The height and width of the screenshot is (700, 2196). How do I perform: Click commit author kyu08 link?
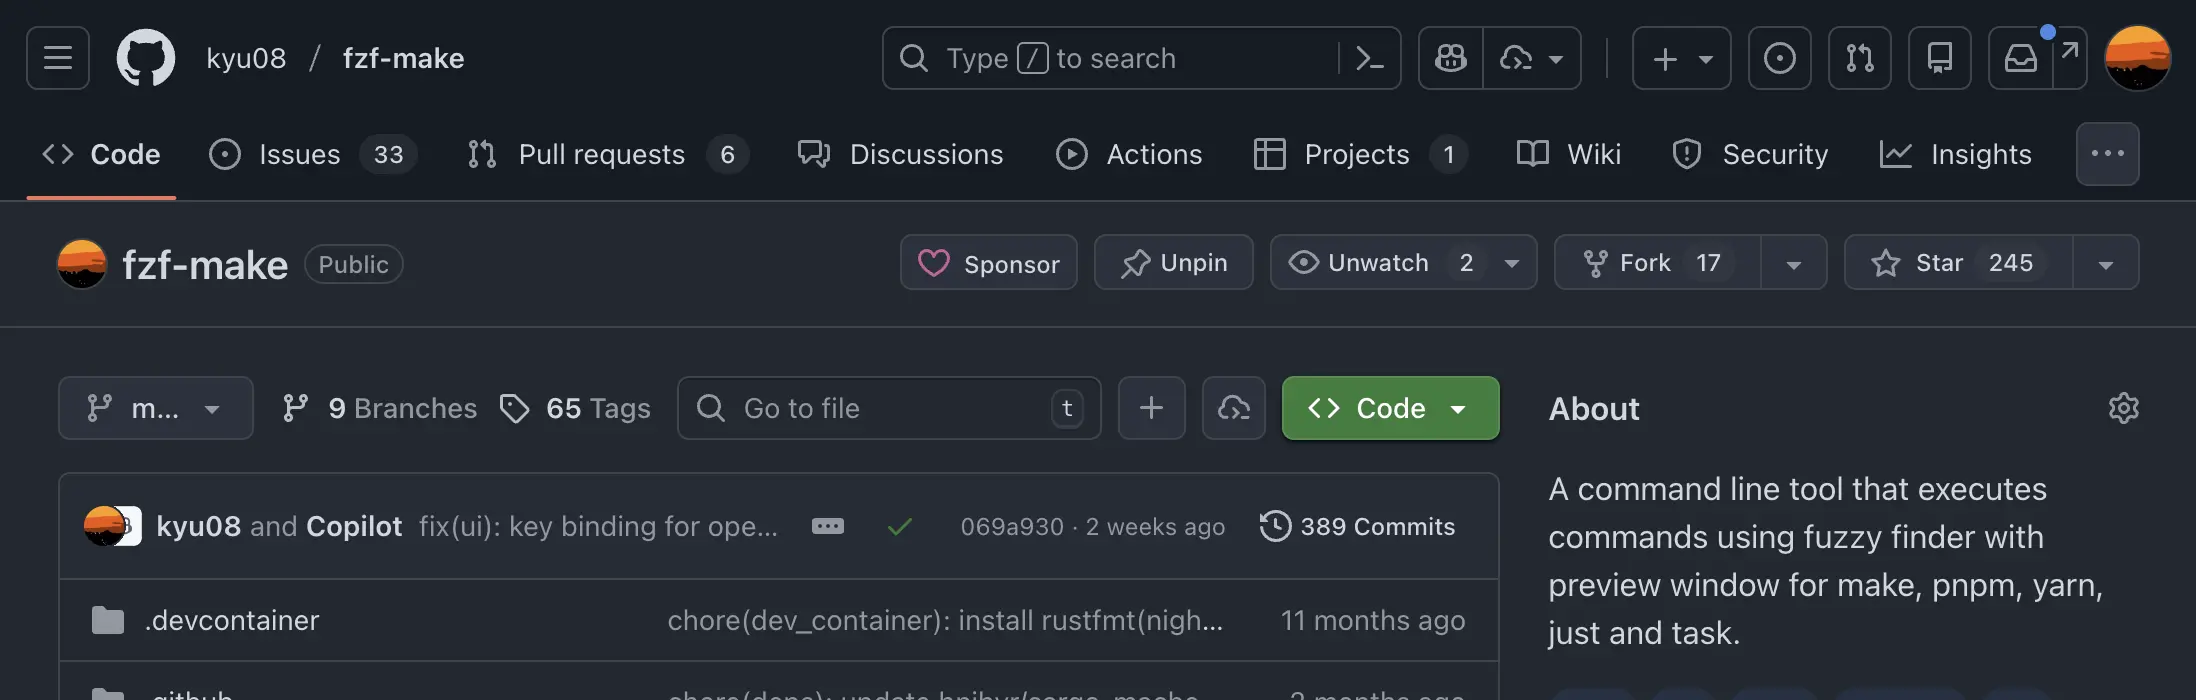tap(199, 526)
